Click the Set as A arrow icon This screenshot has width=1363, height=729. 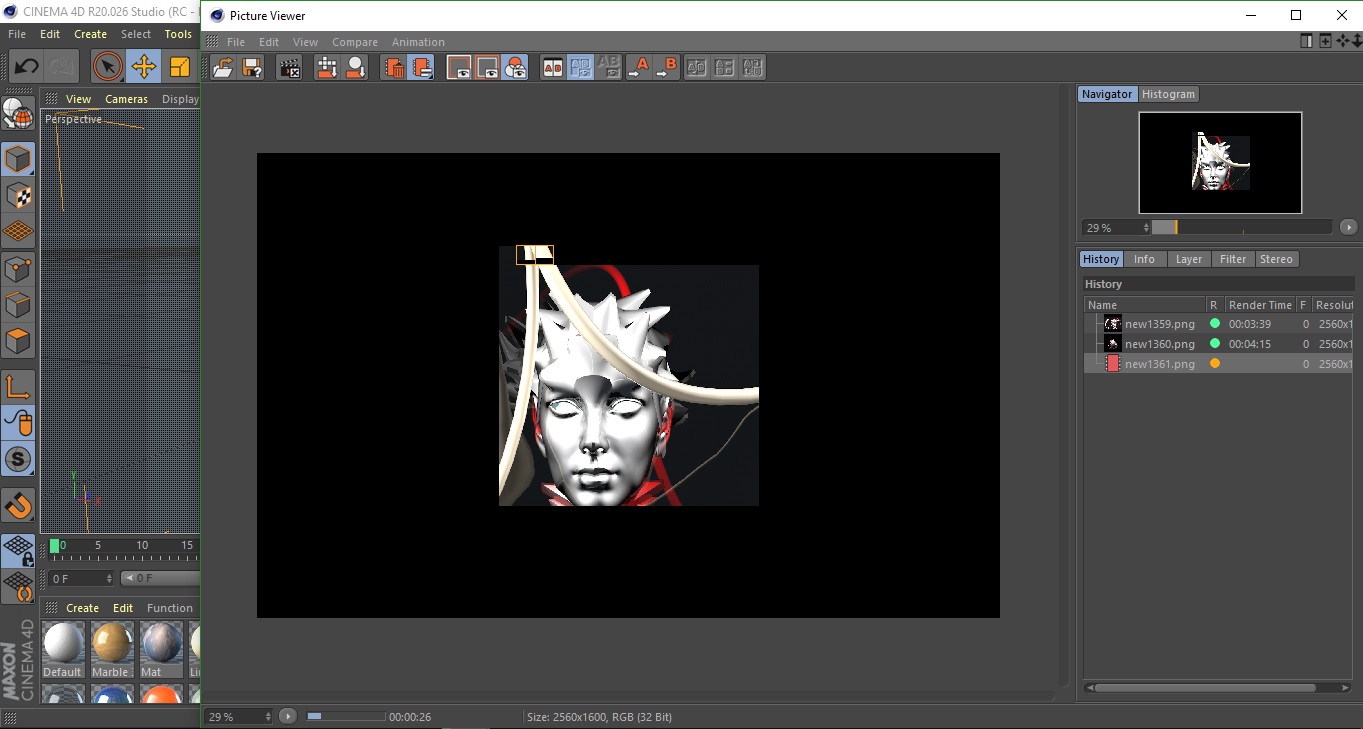638,68
